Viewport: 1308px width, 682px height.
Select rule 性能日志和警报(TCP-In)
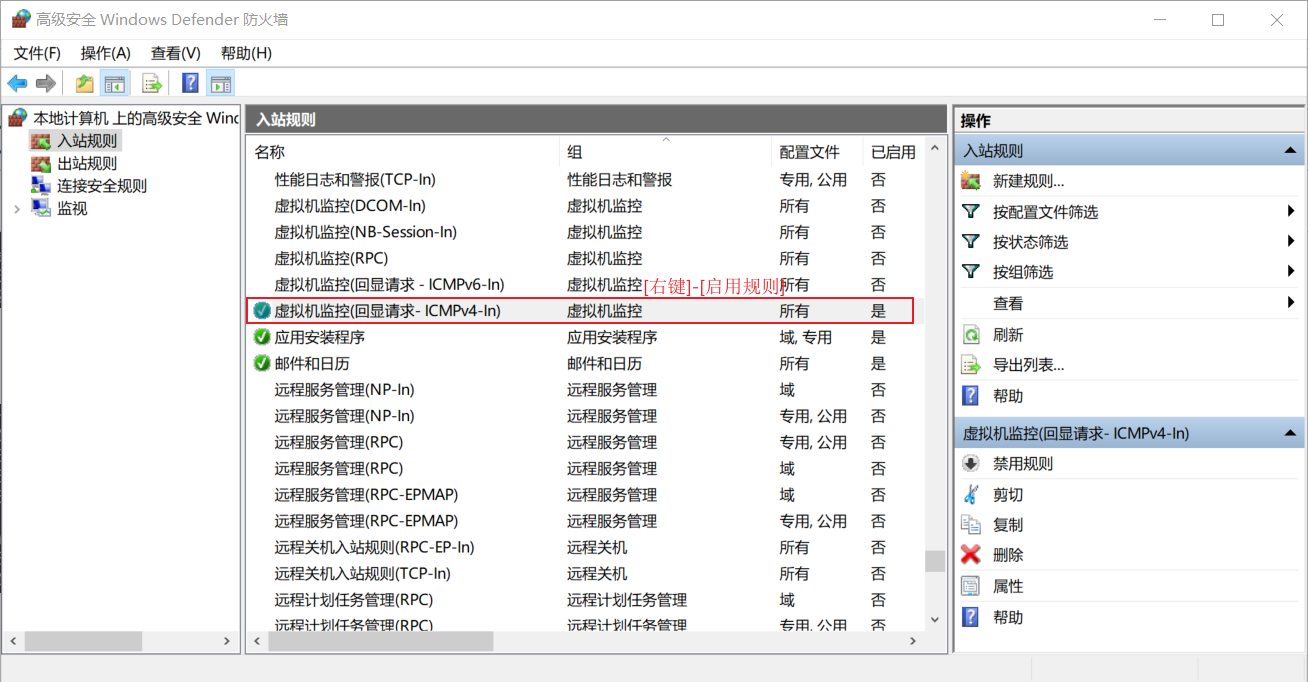click(x=585, y=180)
